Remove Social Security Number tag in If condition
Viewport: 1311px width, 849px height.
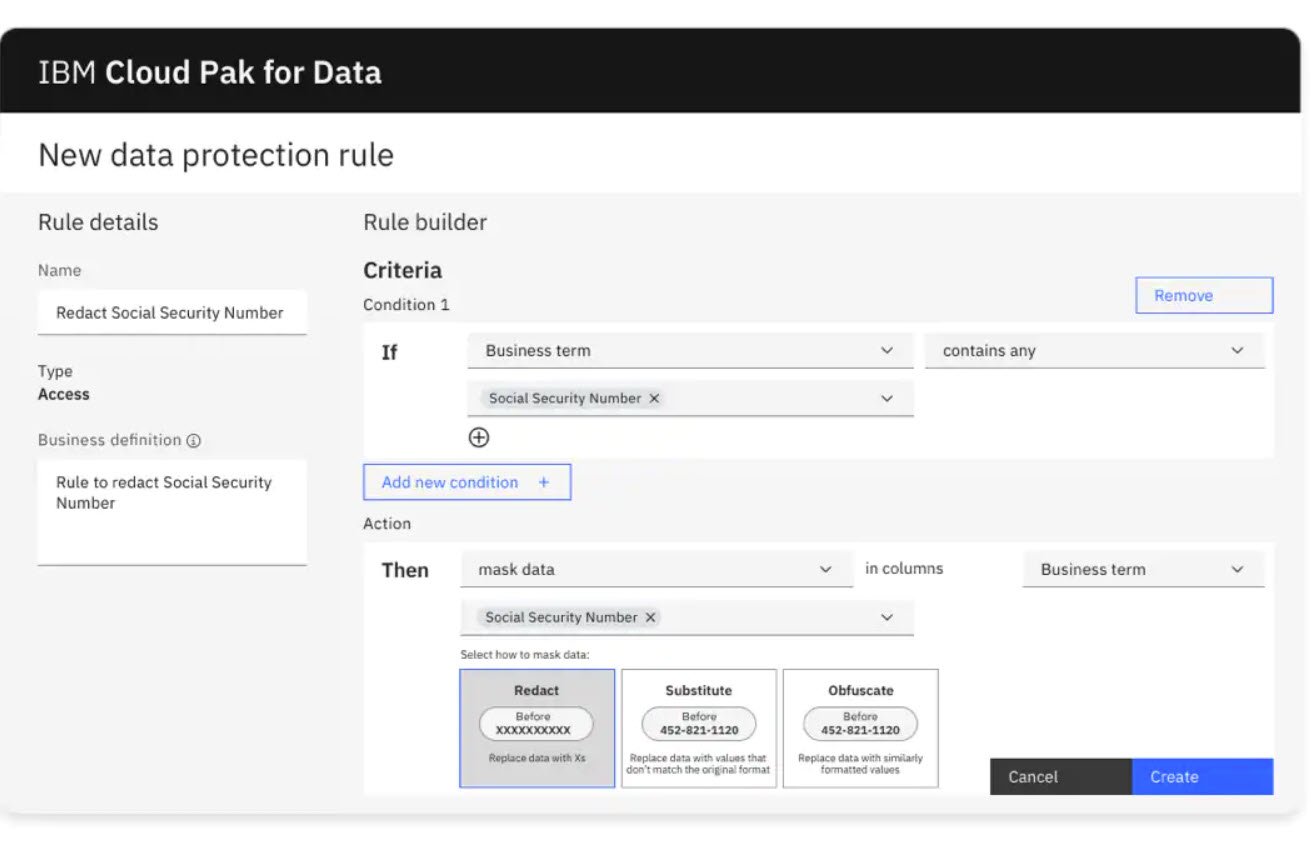pyautogui.click(x=654, y=398)
